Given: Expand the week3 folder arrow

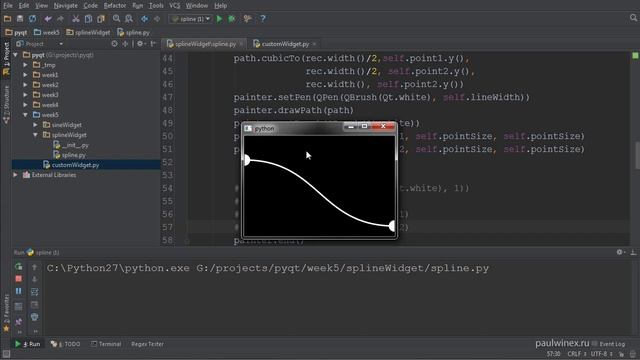Looking at the screenshot, I should tap(25, 95).
